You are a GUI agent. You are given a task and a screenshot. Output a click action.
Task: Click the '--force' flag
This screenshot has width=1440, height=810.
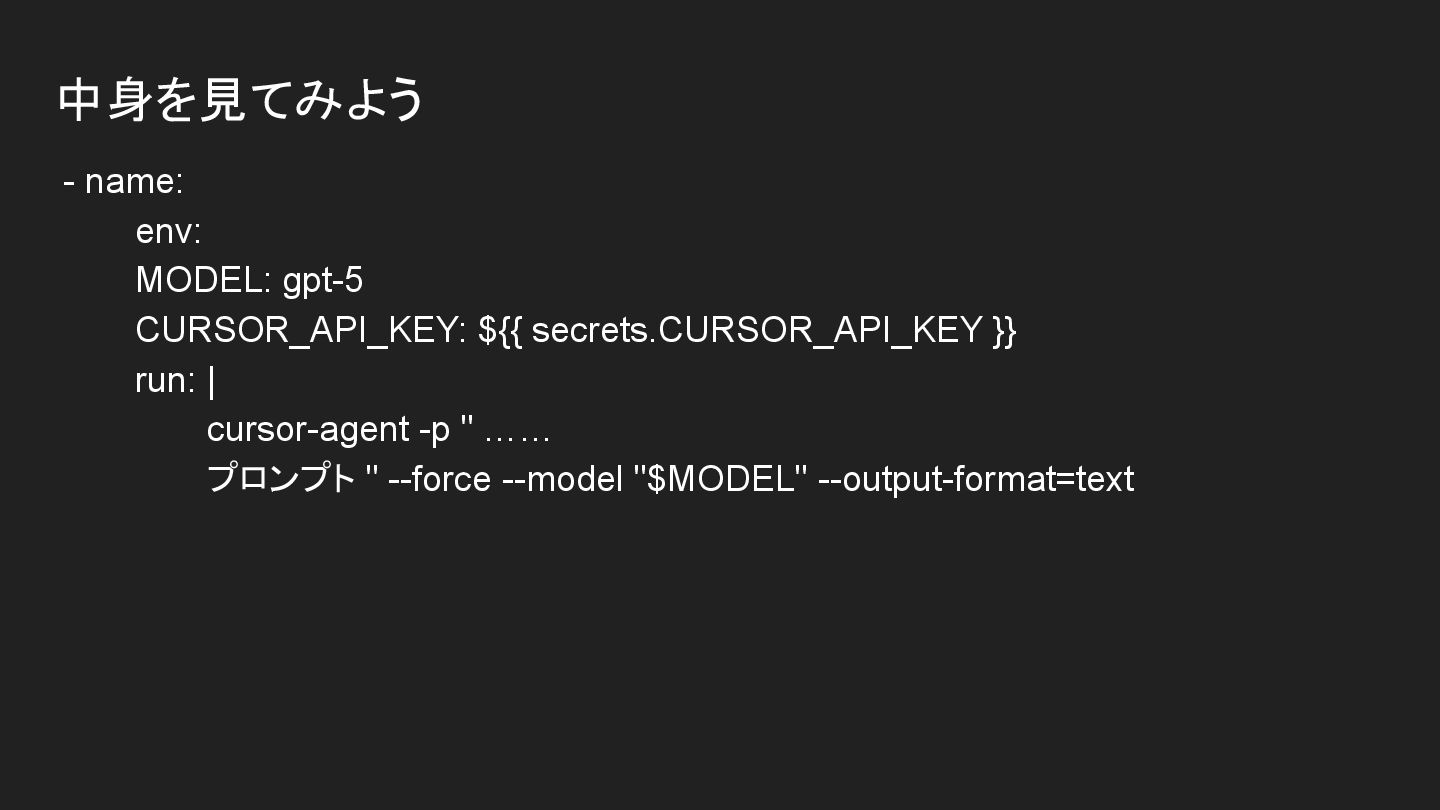pyautogui.click(x=439, y=479)
